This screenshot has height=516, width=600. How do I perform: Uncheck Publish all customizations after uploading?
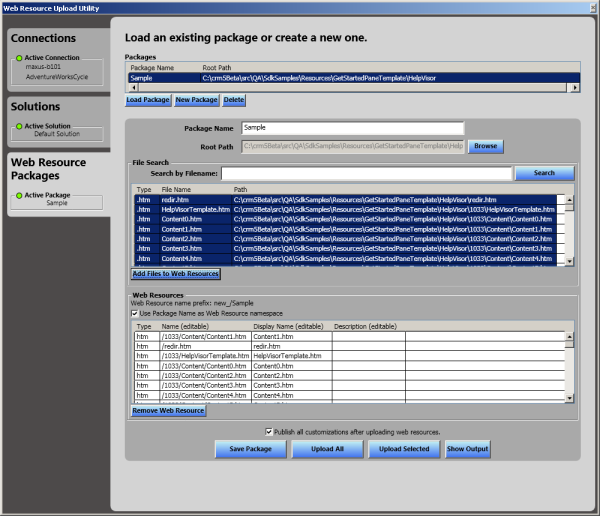(x=268, y=431)
